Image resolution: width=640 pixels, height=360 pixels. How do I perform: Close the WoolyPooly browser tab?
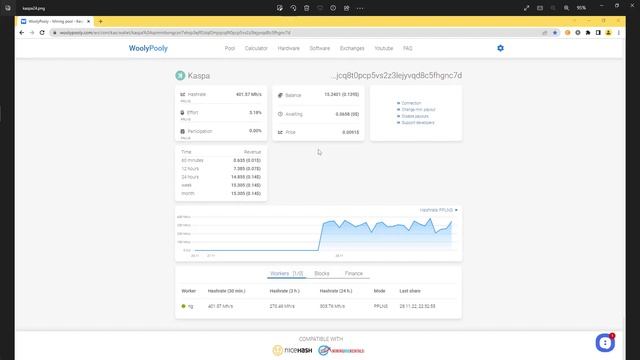coord(89,21)
